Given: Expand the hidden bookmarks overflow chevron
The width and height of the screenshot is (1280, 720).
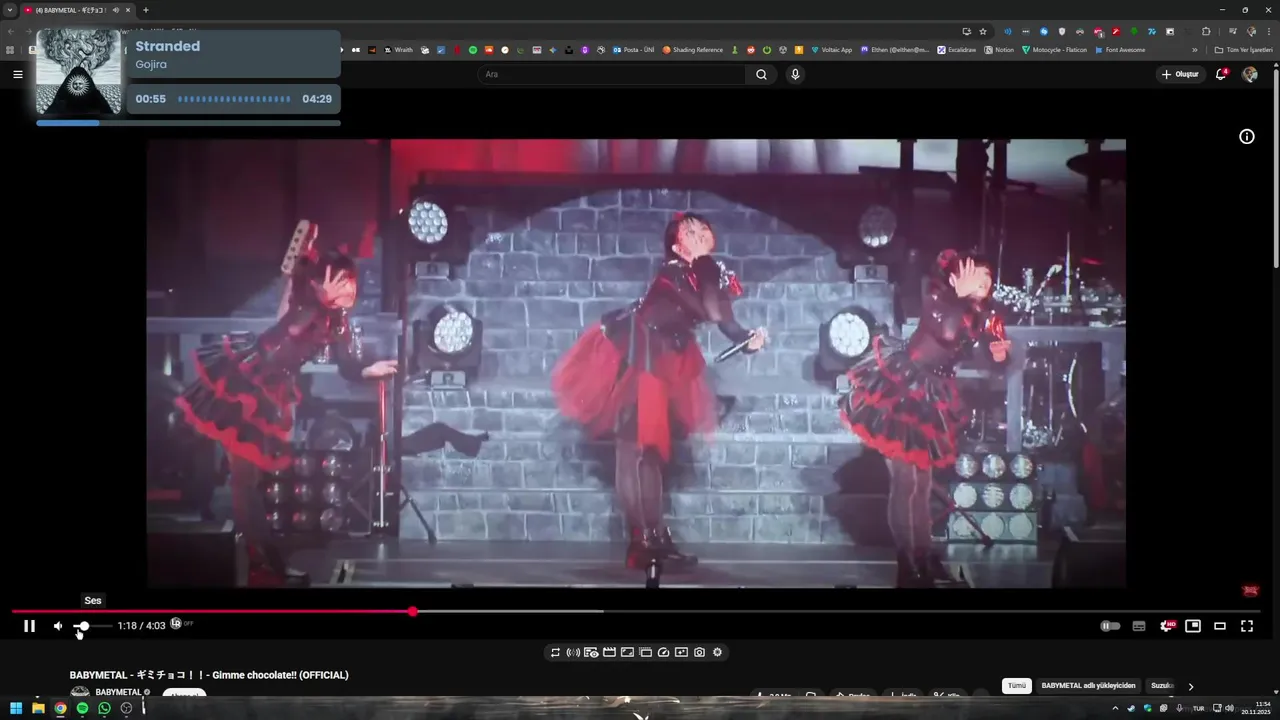Looking at the screenshot, I should [1194, 50].
